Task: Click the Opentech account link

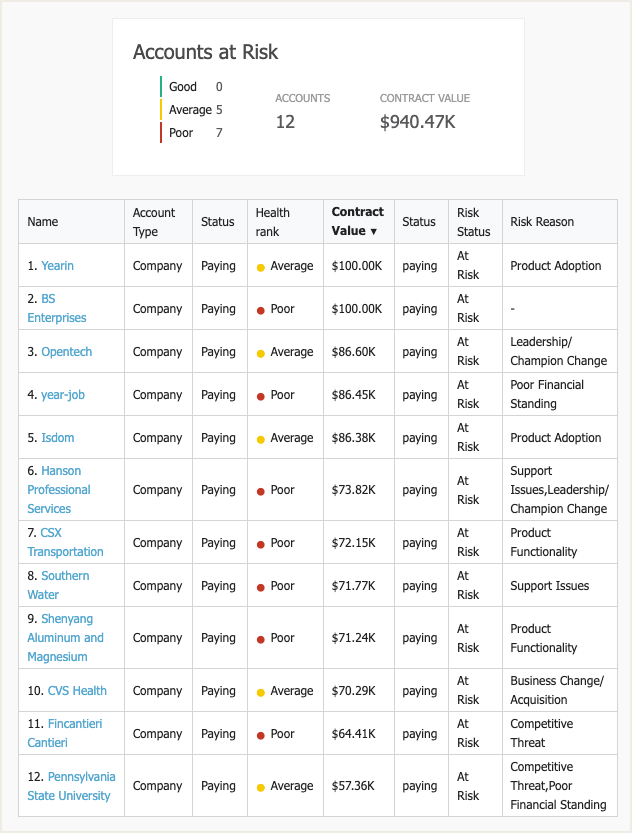Action: [x=66, y=352]
